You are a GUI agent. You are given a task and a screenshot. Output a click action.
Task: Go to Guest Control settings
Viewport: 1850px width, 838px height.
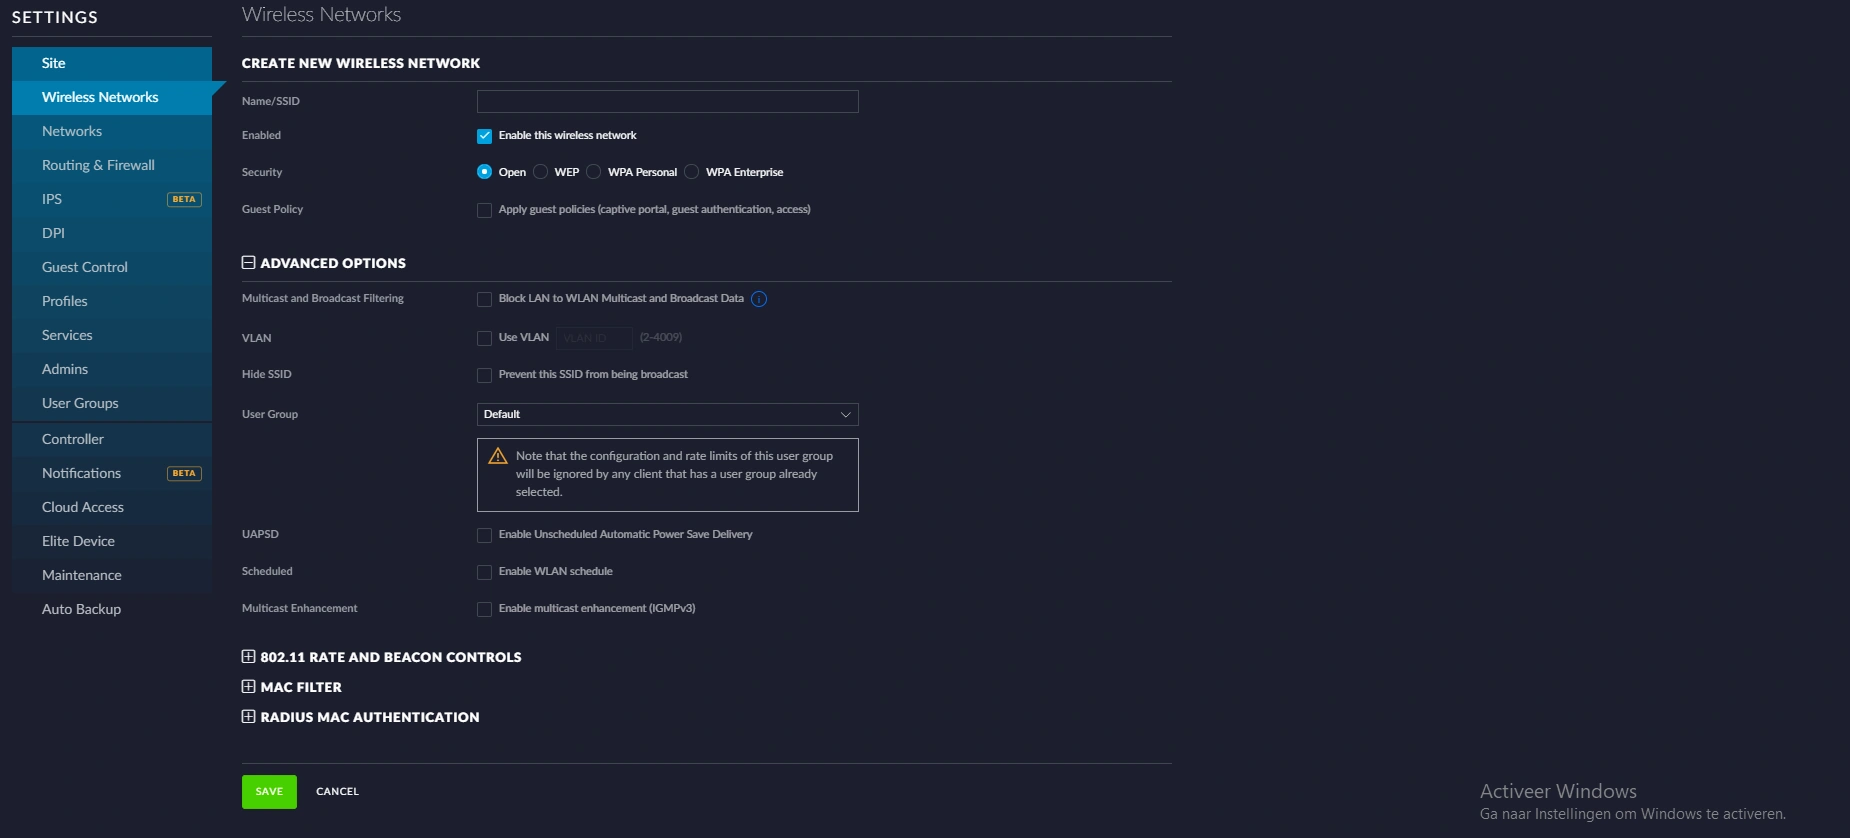pos(85,267)
